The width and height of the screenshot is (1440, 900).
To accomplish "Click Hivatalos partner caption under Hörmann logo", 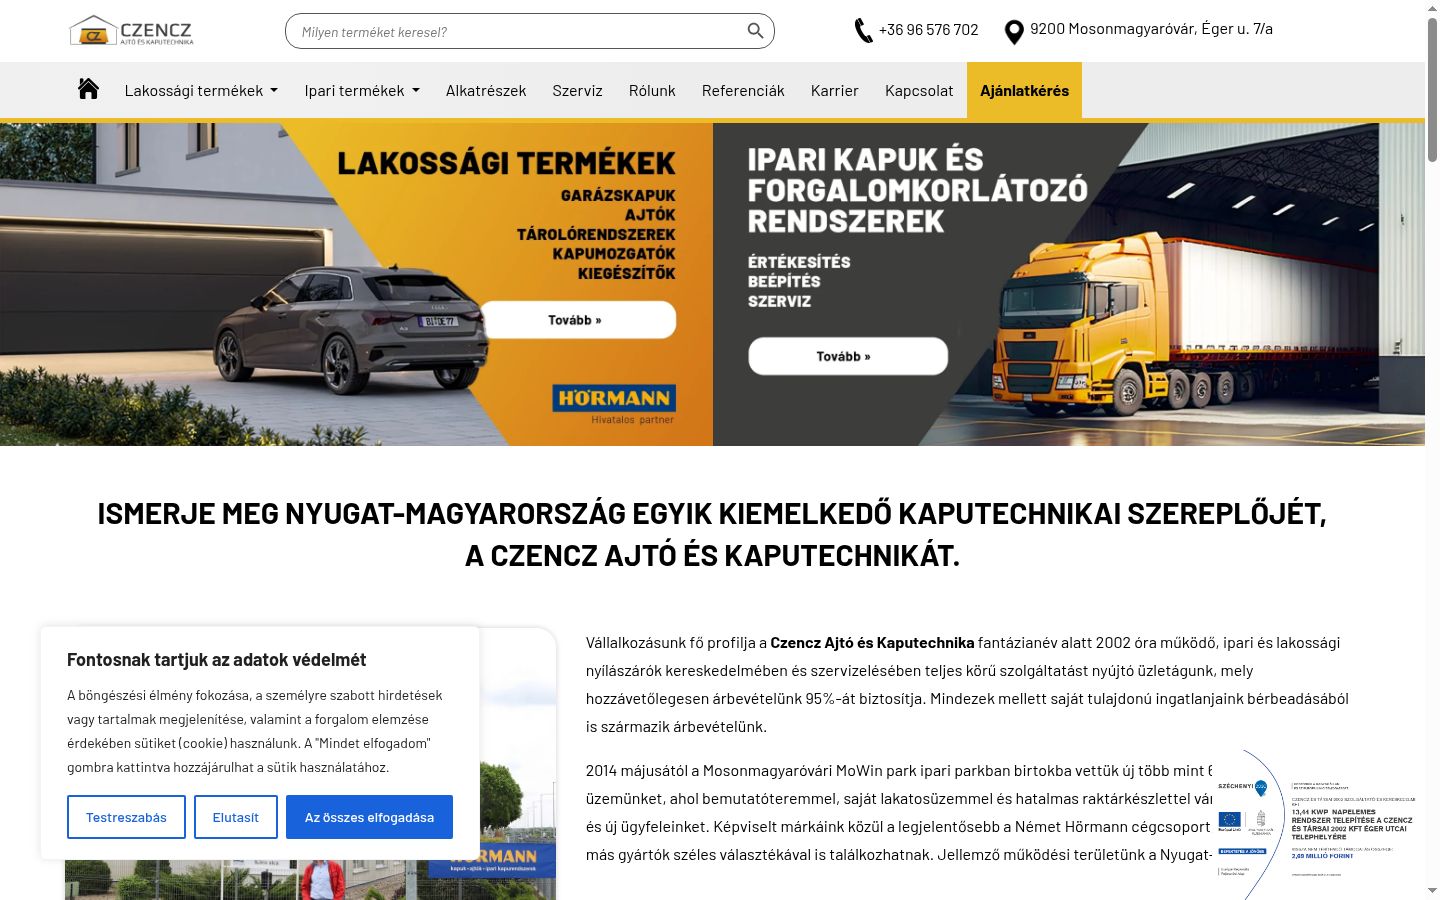I will pos(632,420).
